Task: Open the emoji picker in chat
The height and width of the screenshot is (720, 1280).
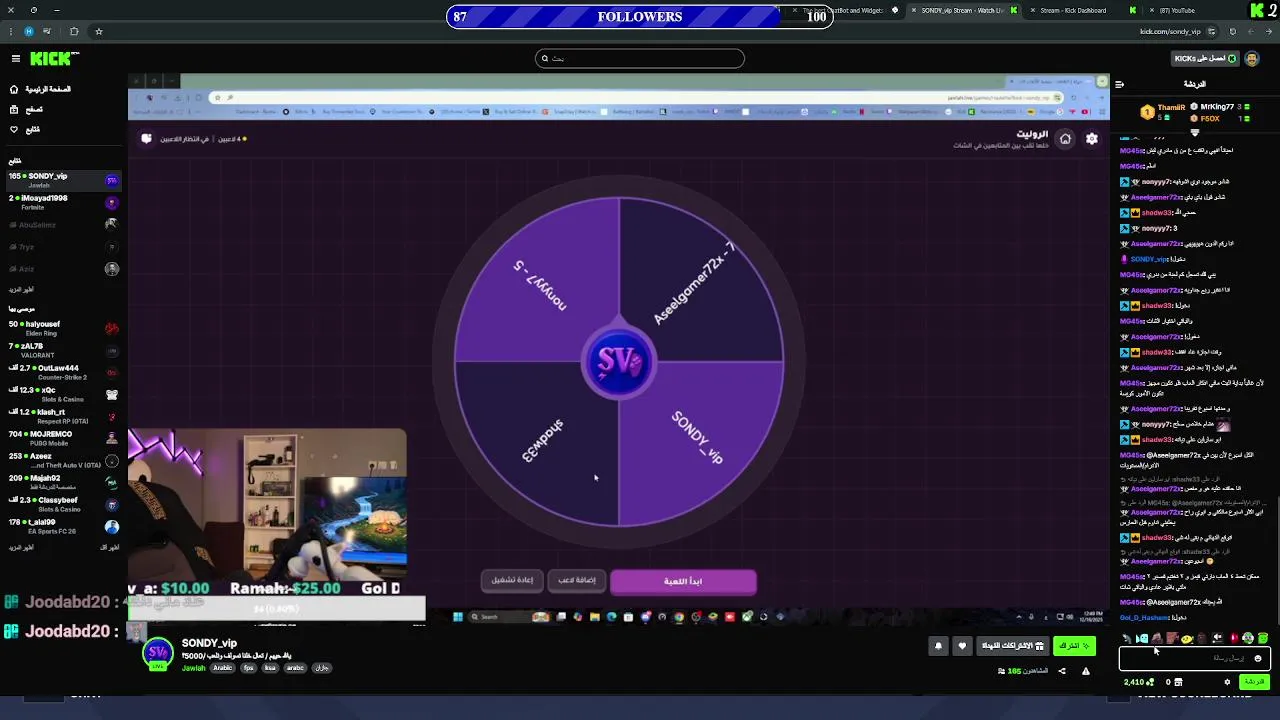Action: click(x=1258, y=658)
